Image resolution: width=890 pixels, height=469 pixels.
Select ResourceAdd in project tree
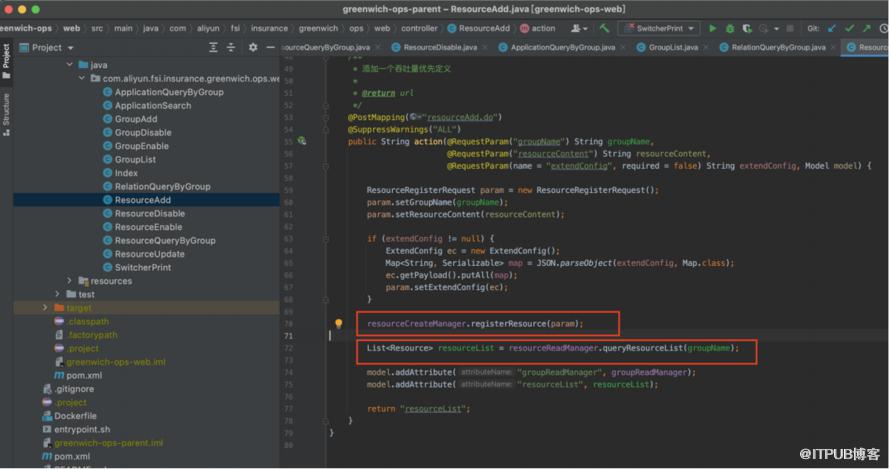coord(142,200)
